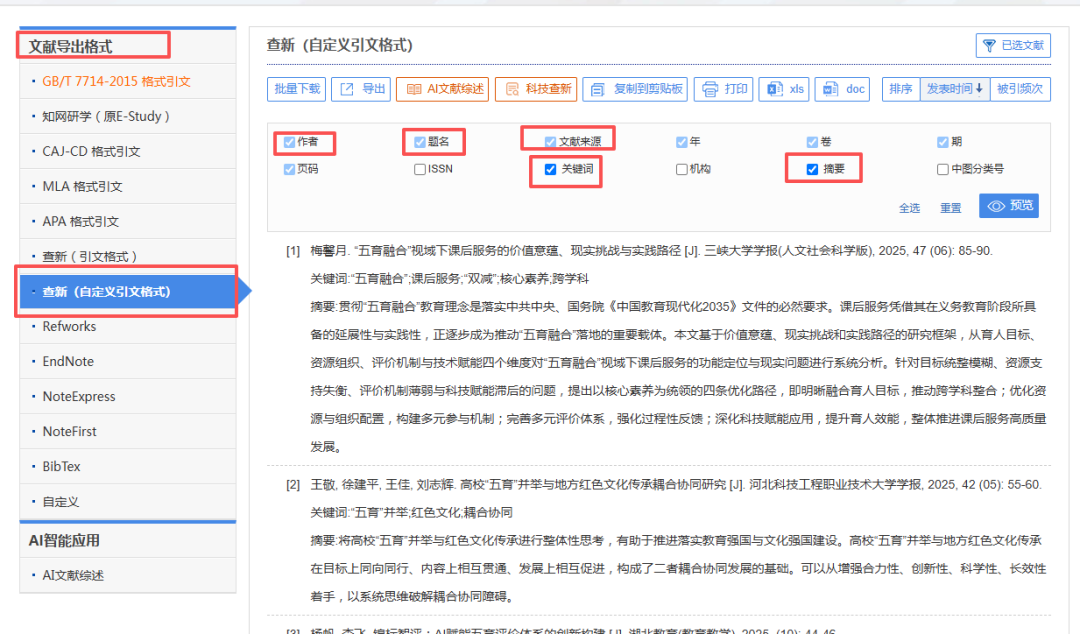Click the 预览 eye preview button
The image size is (1080, 634).
[x=1008, y=205]
